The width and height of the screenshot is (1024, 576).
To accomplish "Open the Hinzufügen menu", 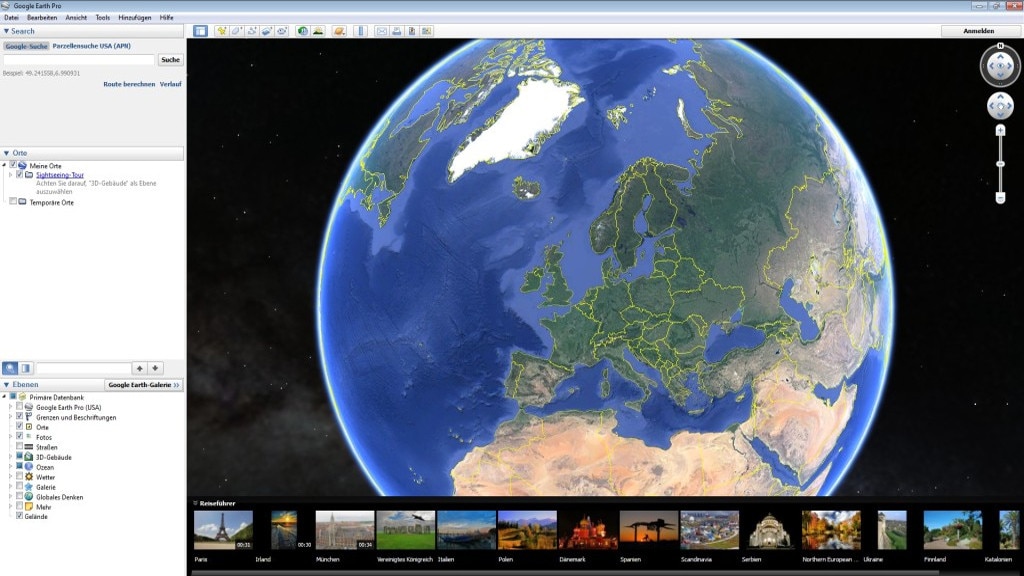I will click(x=135, y=18).
